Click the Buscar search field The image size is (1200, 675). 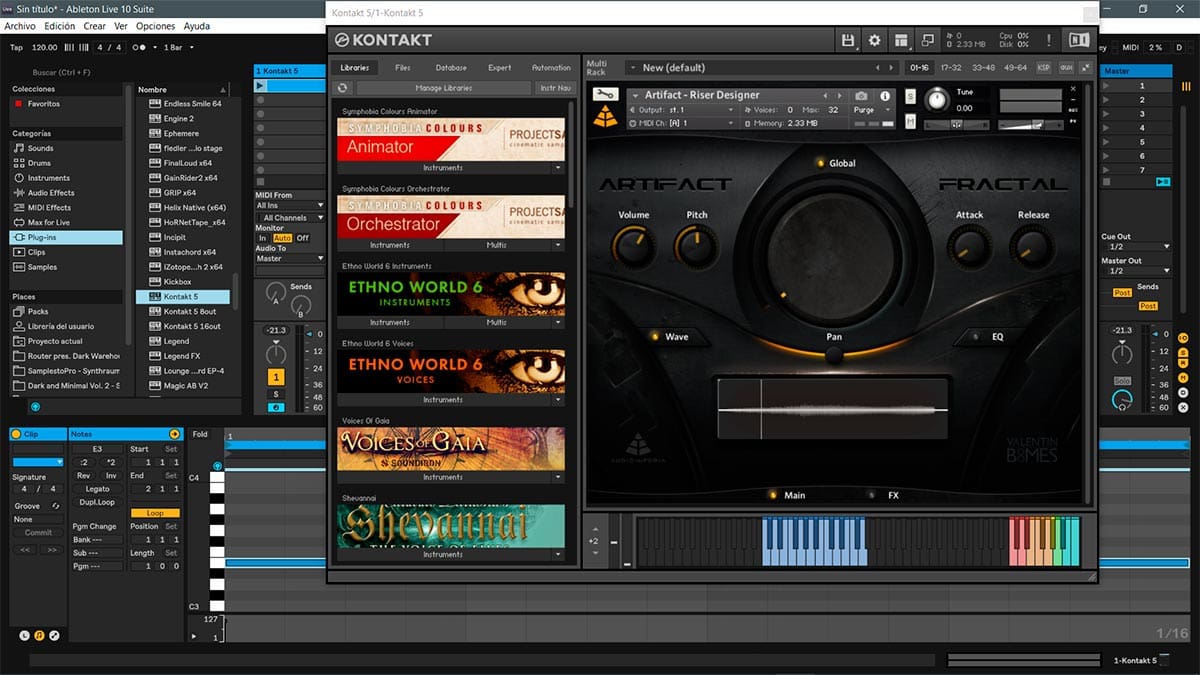click(62, 72)
